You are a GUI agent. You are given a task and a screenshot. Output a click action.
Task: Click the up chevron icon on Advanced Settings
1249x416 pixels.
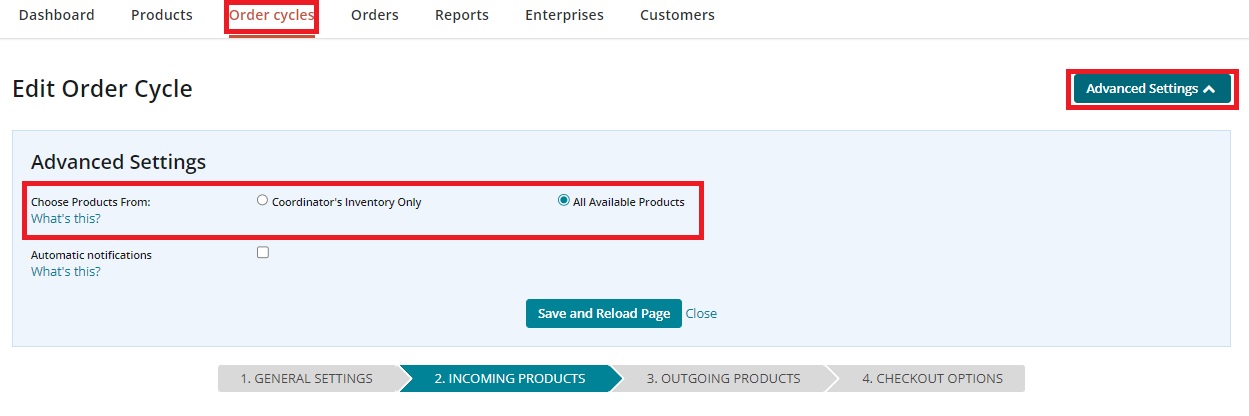click(1209, 89)
